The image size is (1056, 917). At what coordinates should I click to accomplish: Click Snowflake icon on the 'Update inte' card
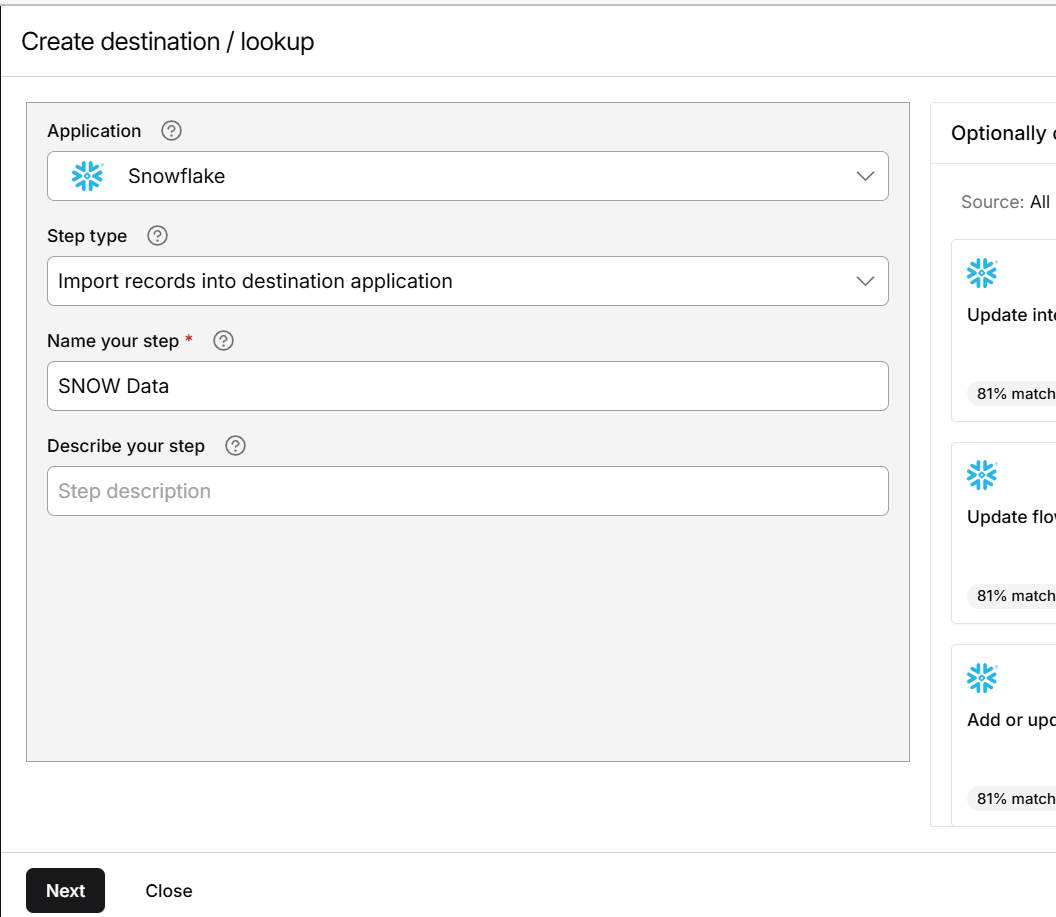tap(982, 273)
